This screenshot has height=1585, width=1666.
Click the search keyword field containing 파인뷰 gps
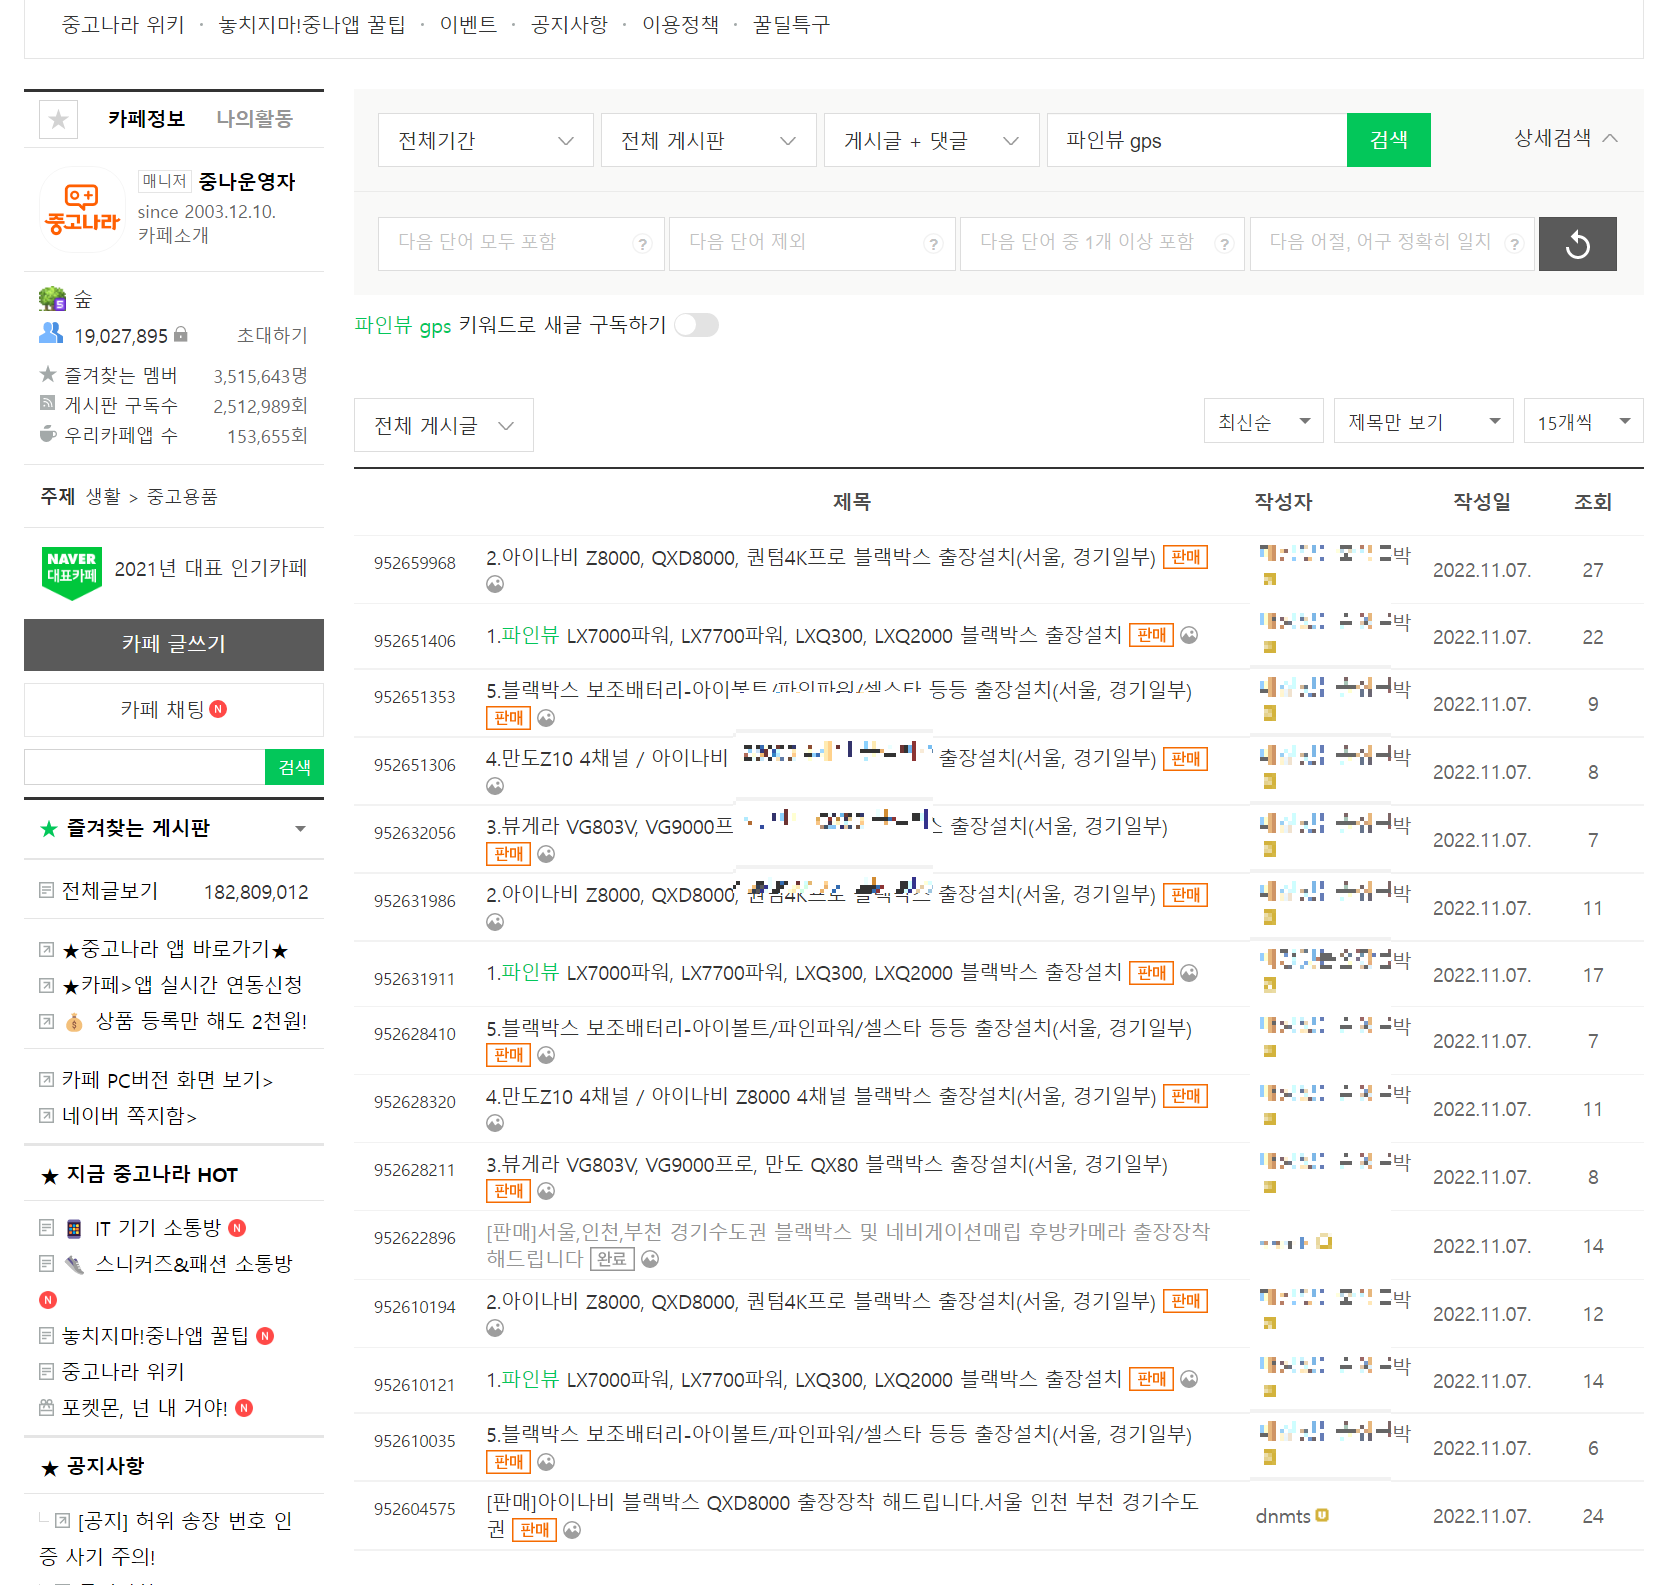[1197, 140]
